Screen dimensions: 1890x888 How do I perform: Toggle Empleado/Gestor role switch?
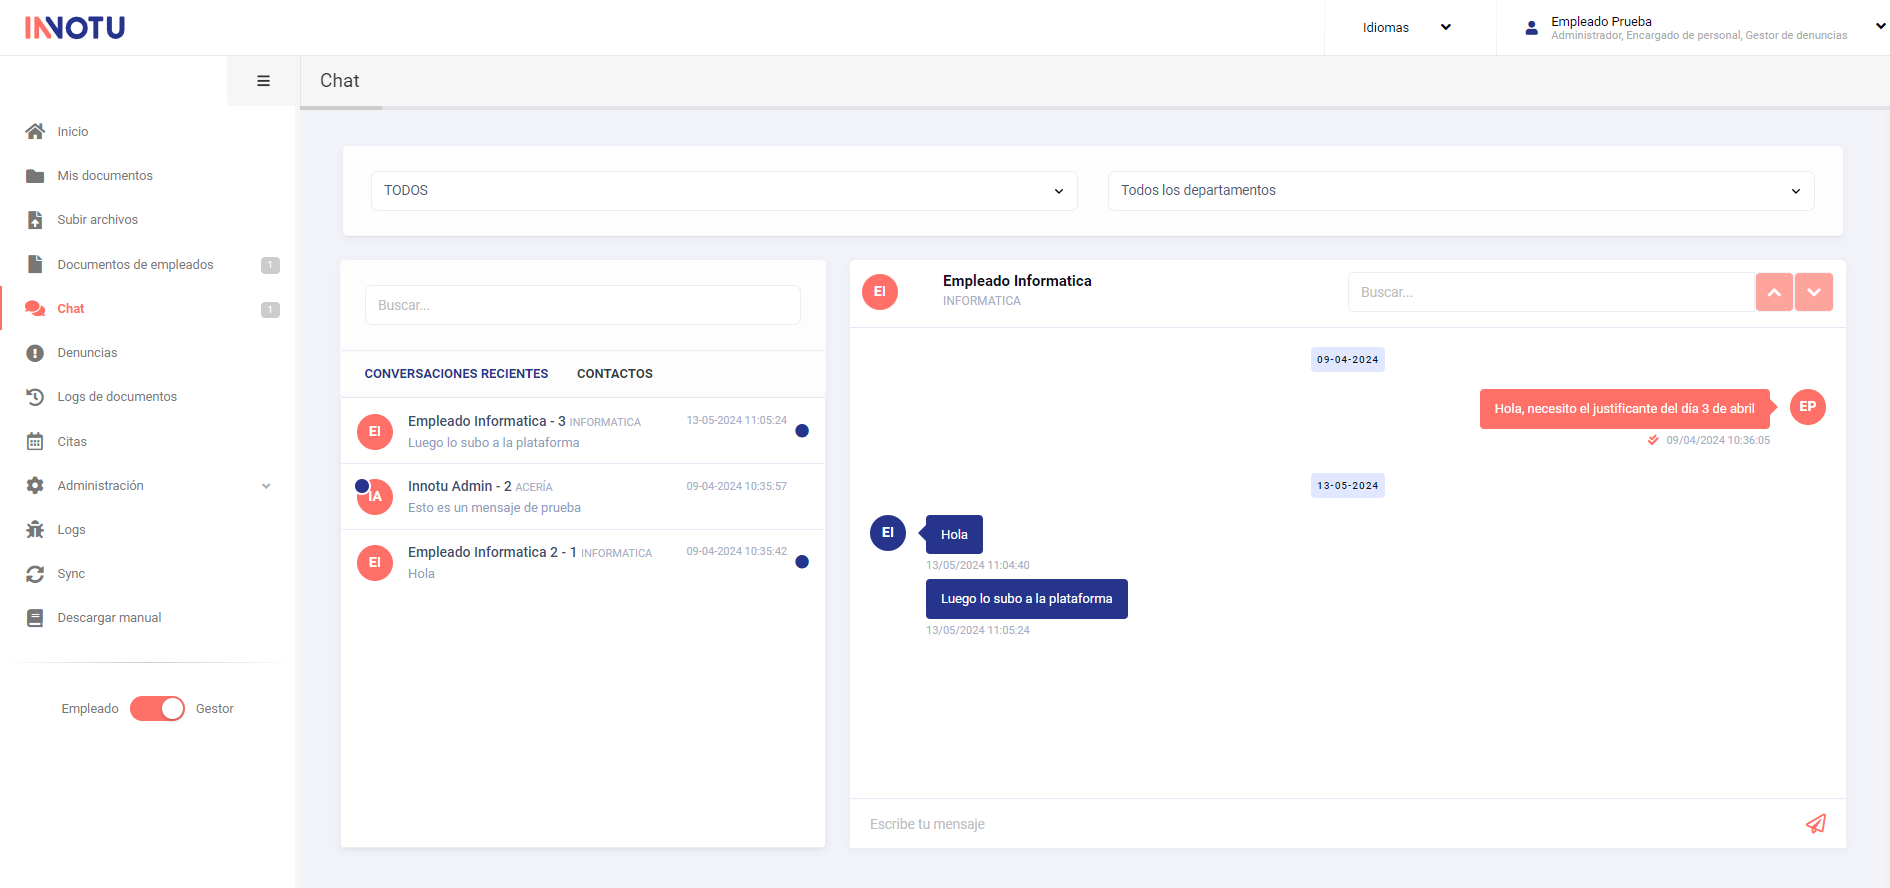[157, 709]
